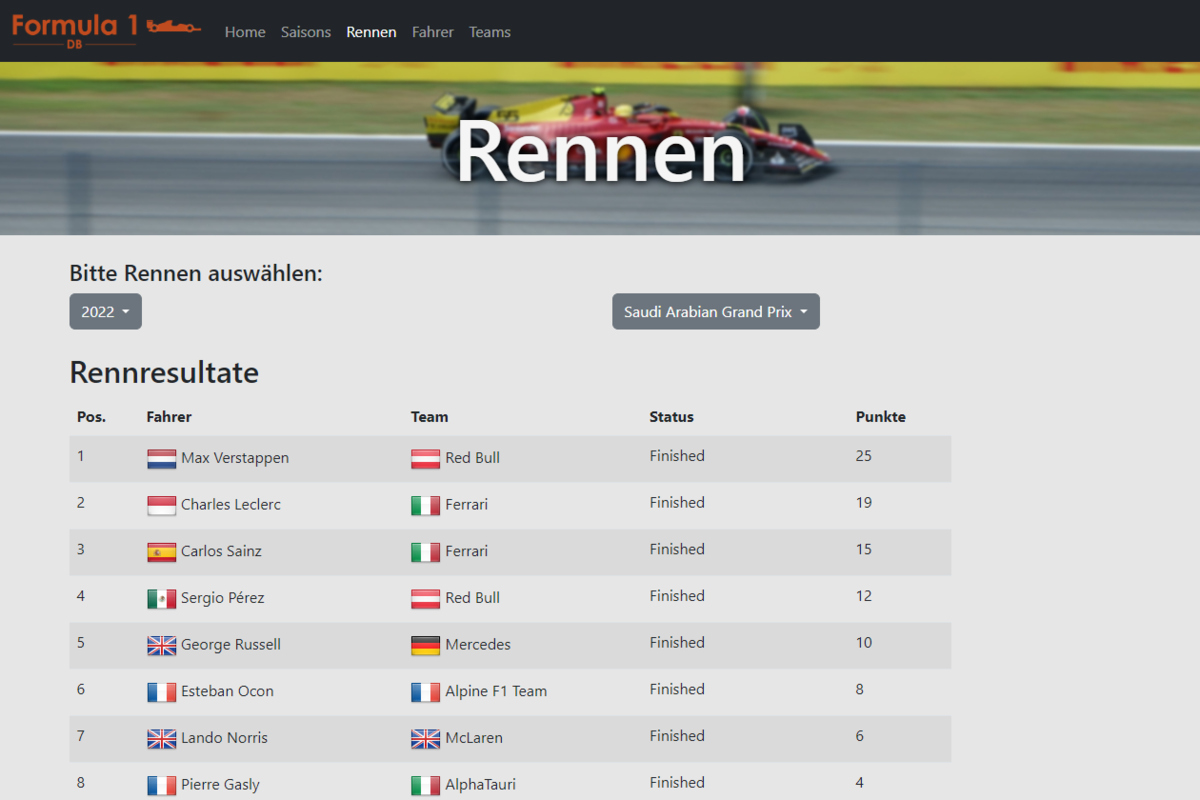Click the Netherlands flag beside Max Verstappen

pyautogui.click(x=161, y=459)
